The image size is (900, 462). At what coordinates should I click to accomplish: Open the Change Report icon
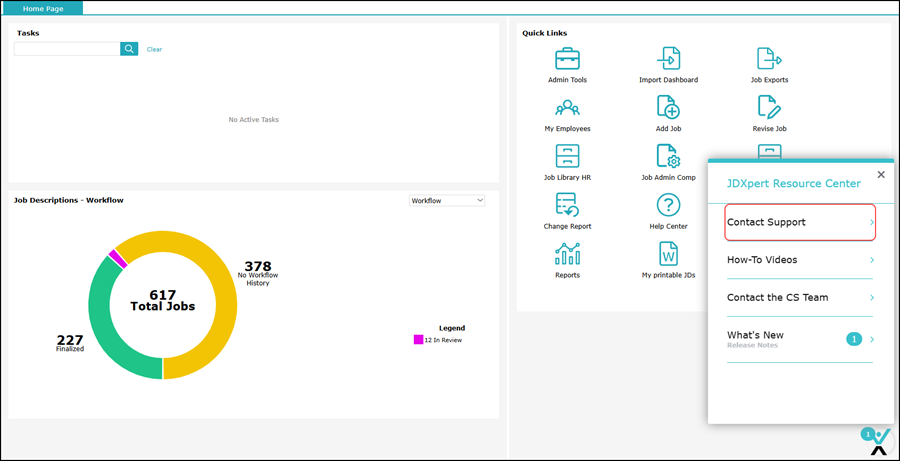pos(567,206)
